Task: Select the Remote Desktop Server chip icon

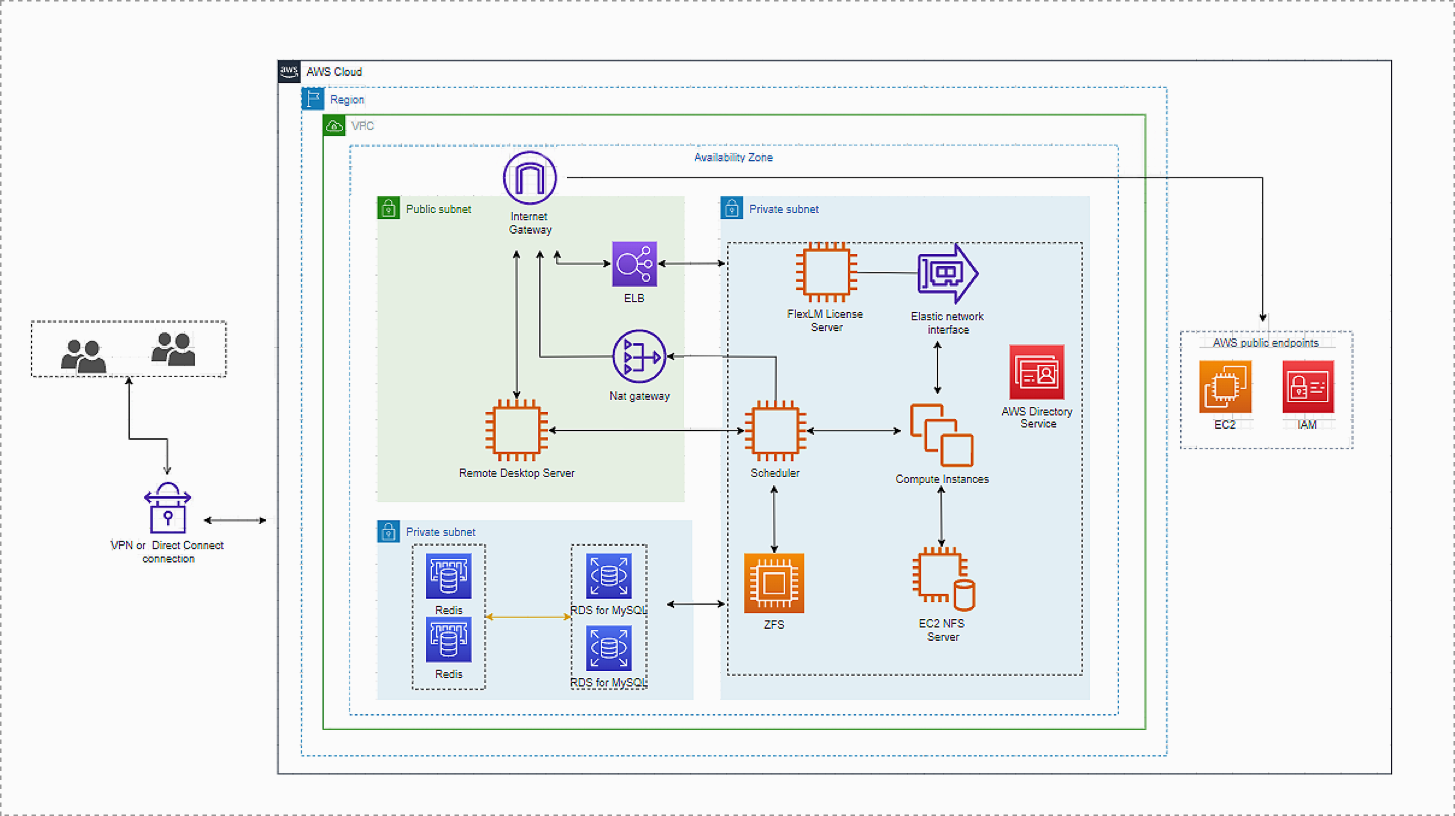Action: (x=516, y=430)
